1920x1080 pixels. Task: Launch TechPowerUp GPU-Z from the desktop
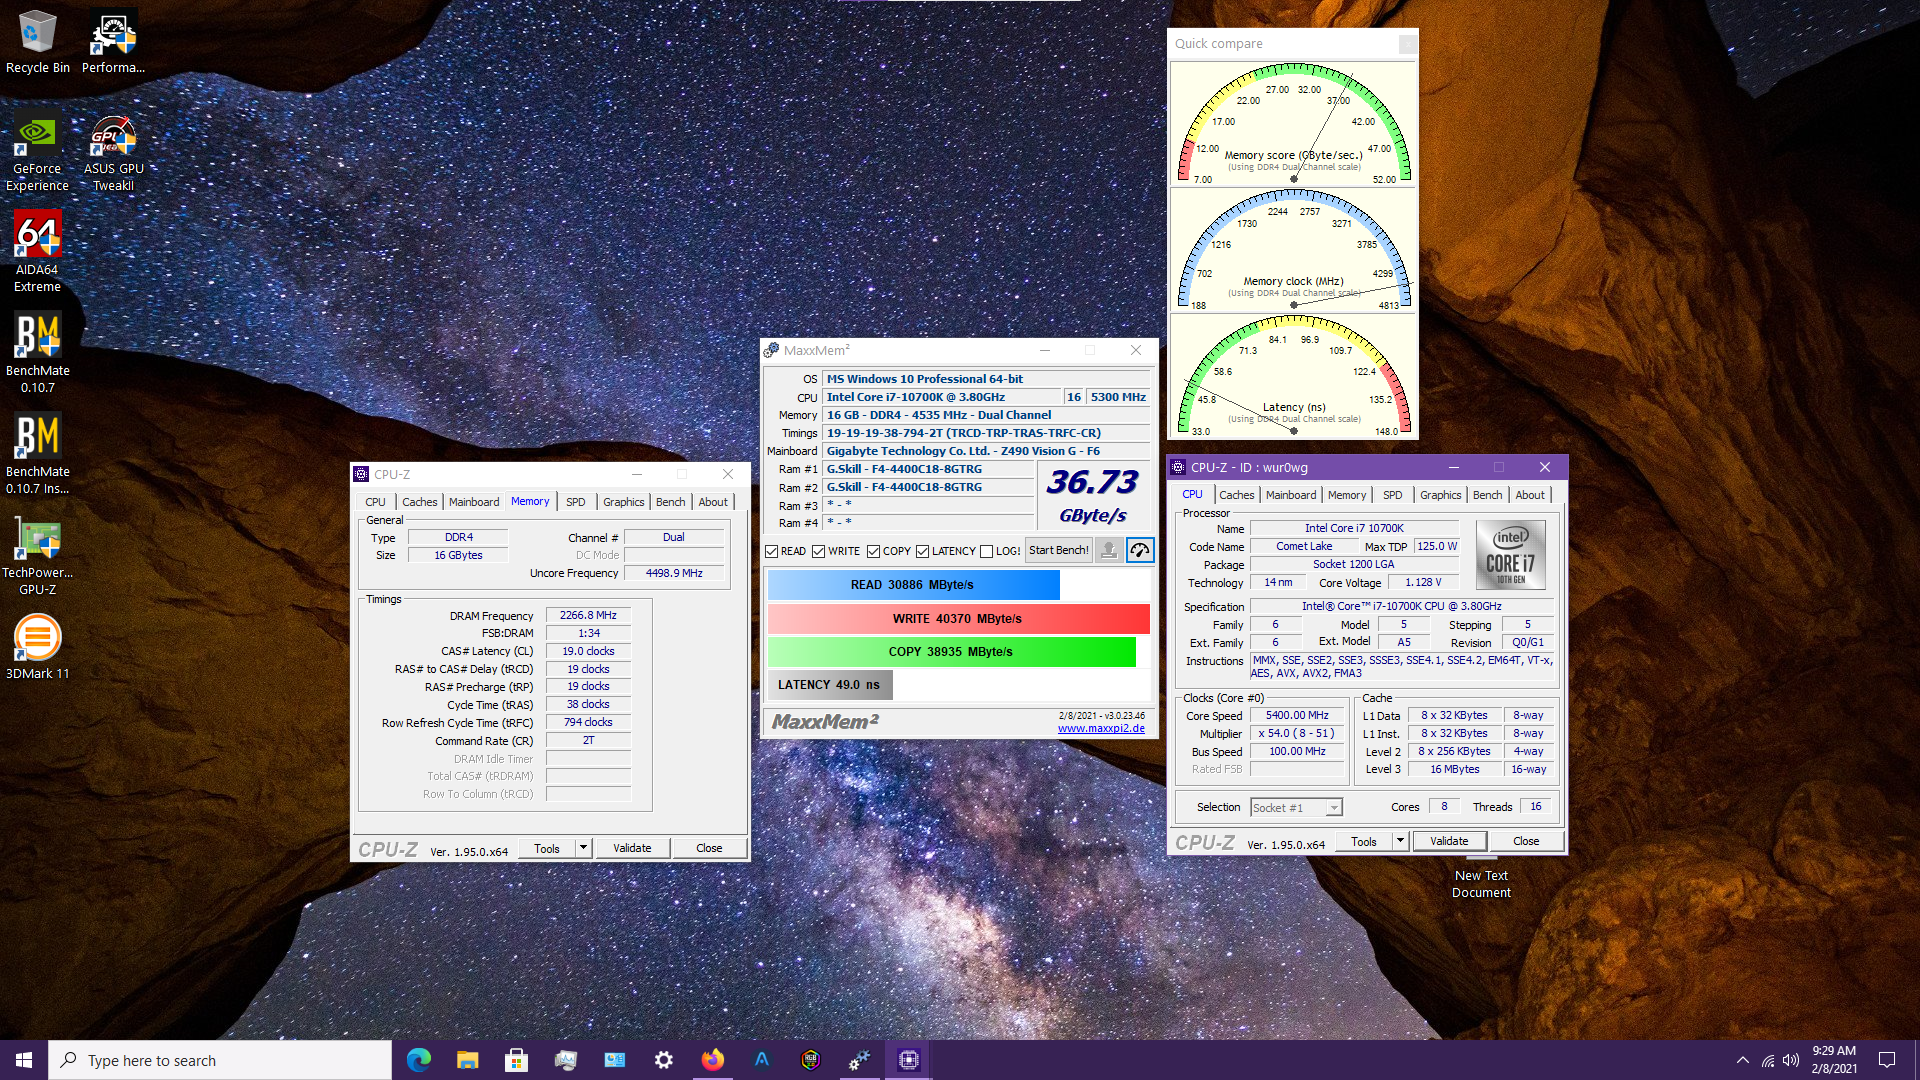pos(37,555)
